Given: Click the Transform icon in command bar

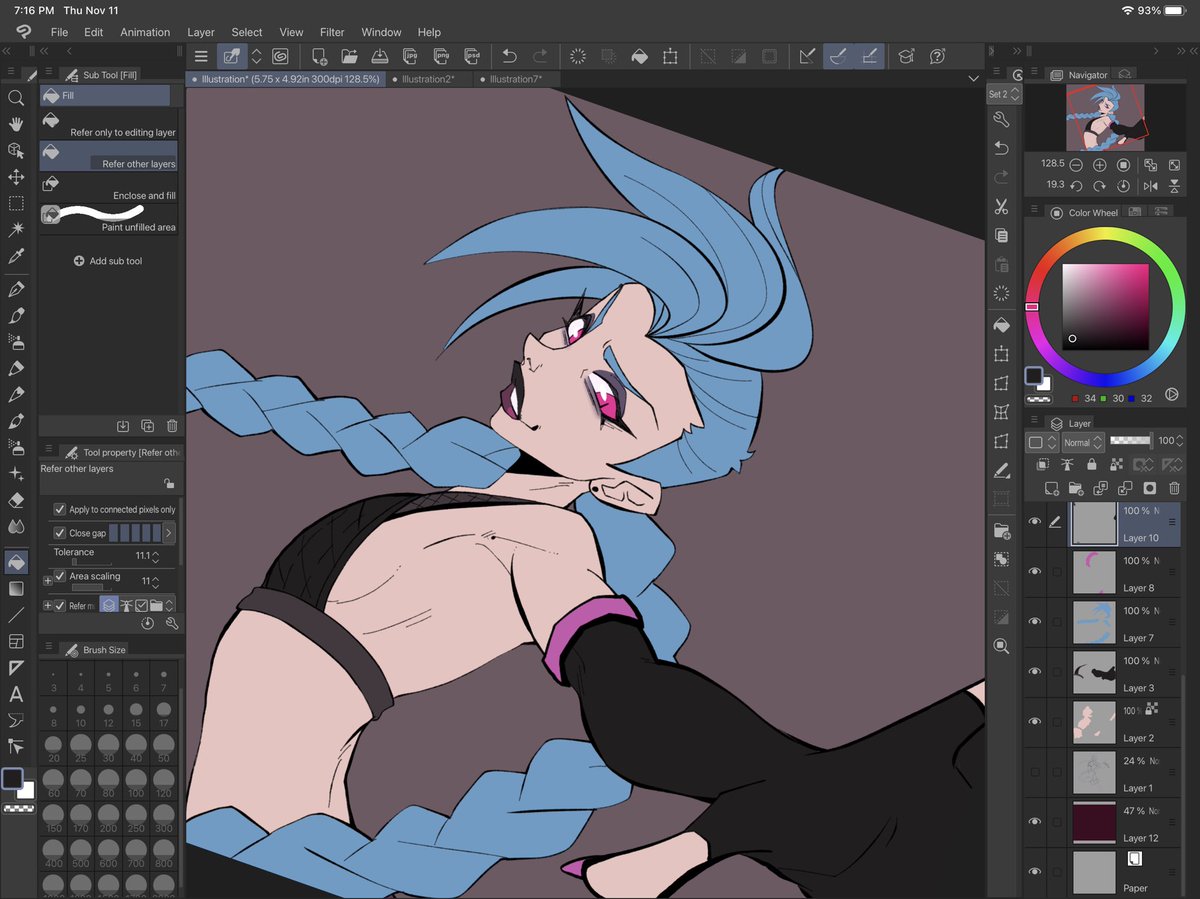Looking at the screenshot, I should (x=669, y=57).
